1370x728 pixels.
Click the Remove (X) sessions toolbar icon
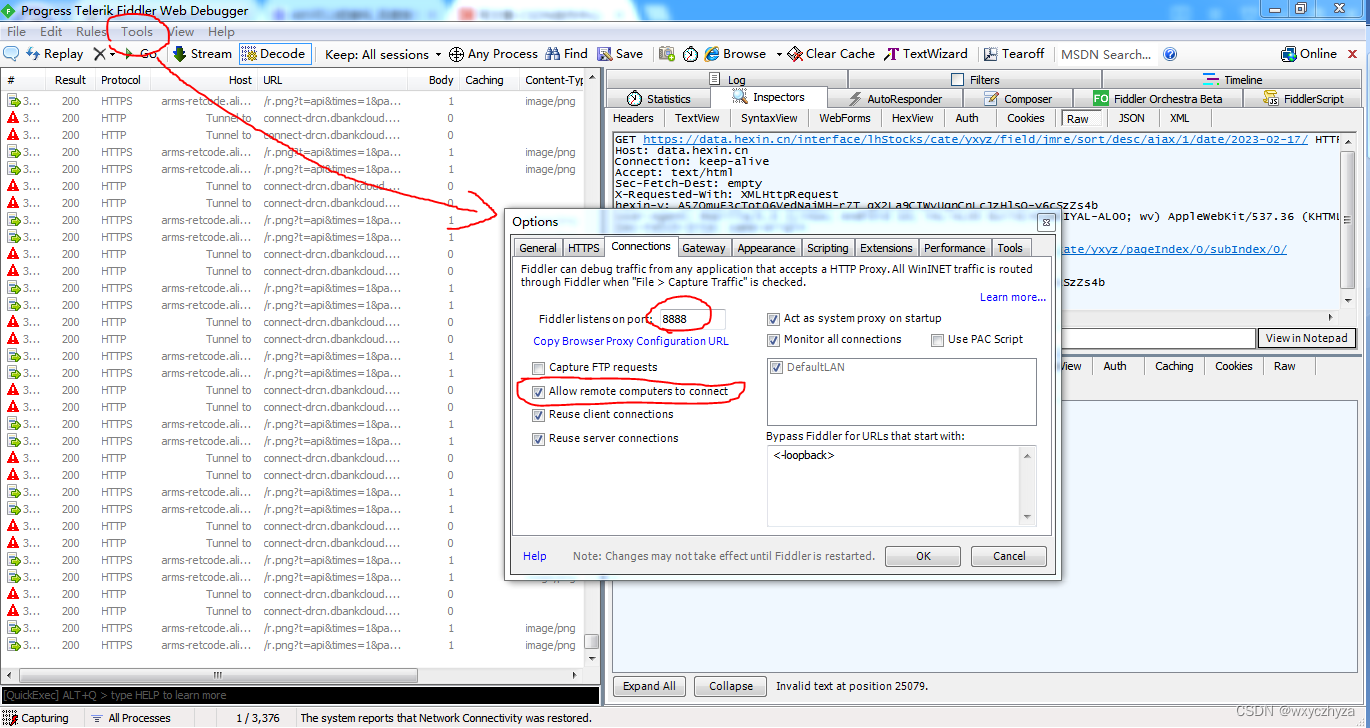click(x=99, y=54)
